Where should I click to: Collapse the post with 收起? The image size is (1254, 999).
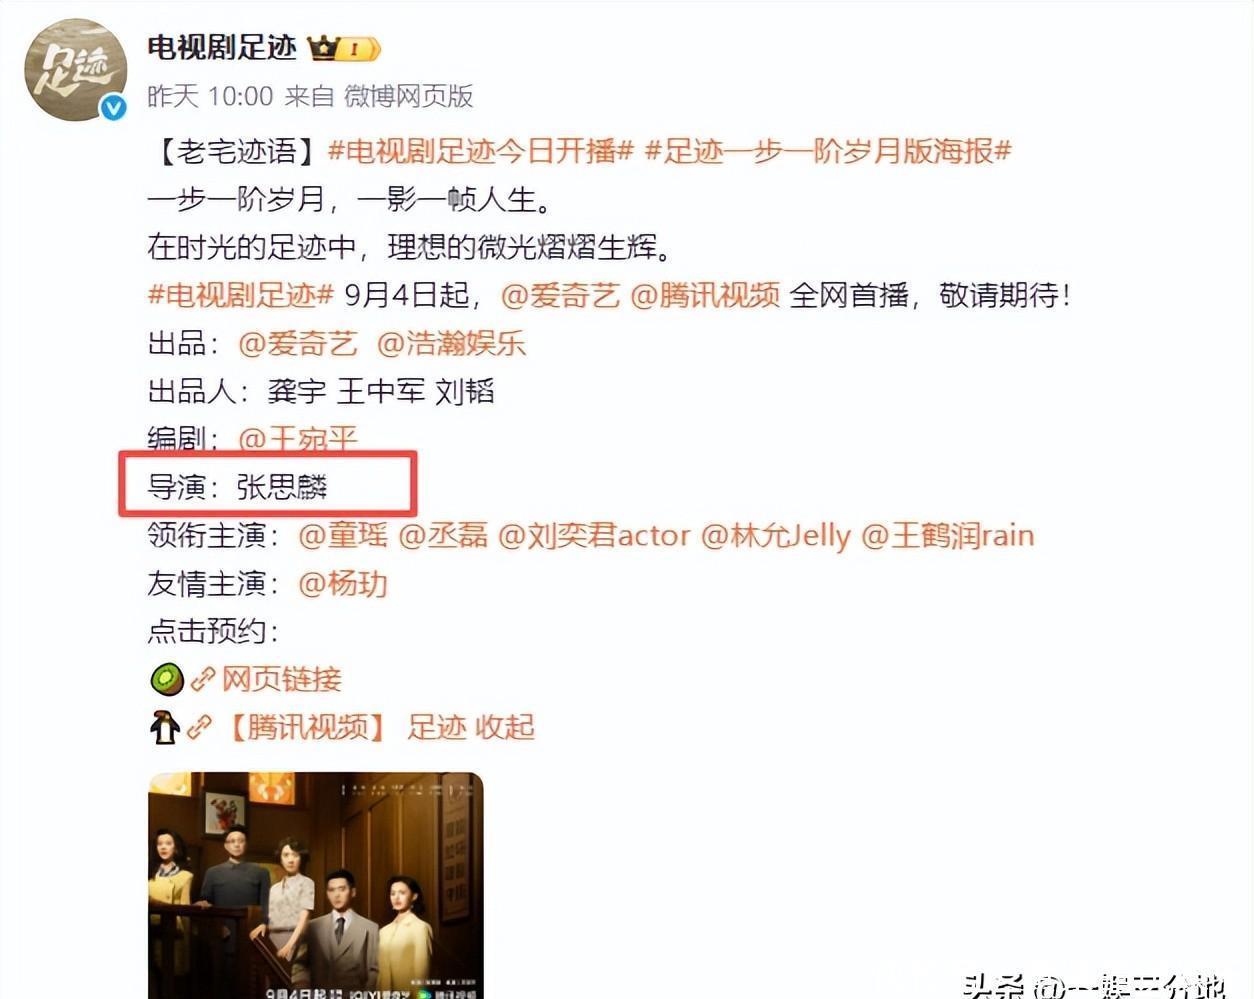pyautogui.click(x=505, y=727)
